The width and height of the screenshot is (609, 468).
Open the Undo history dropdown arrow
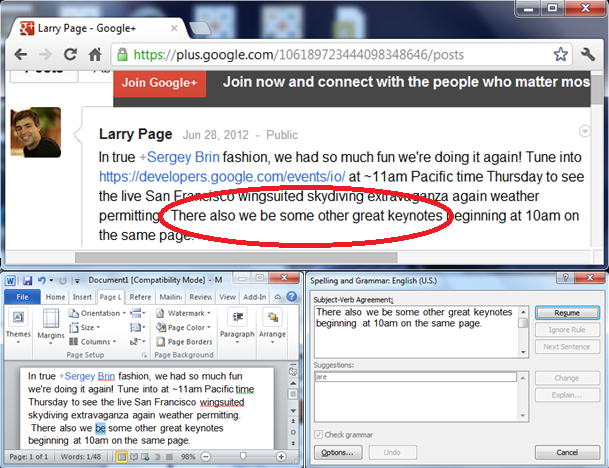point(51,280)
